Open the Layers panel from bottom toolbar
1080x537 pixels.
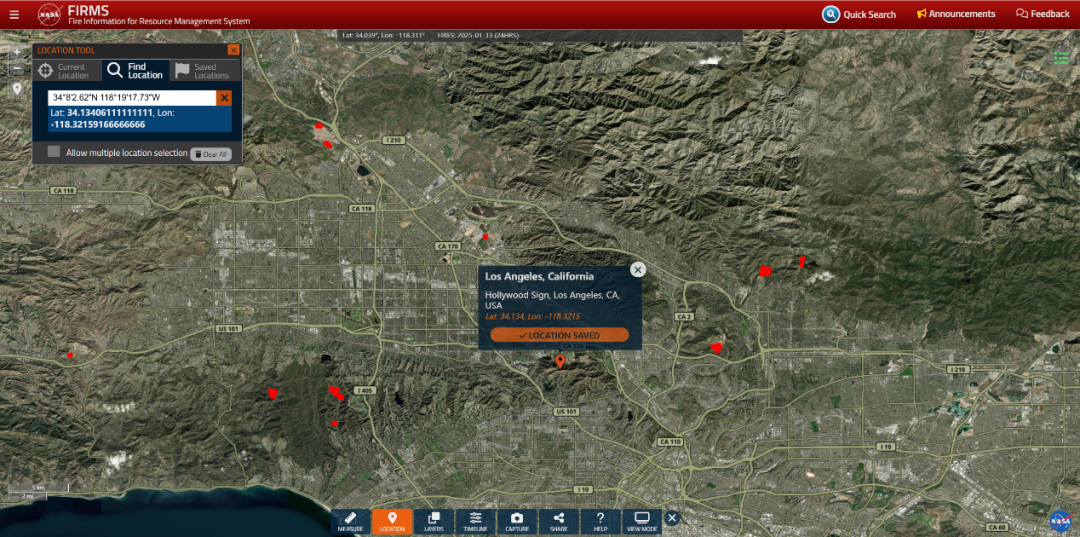point(434,520)
